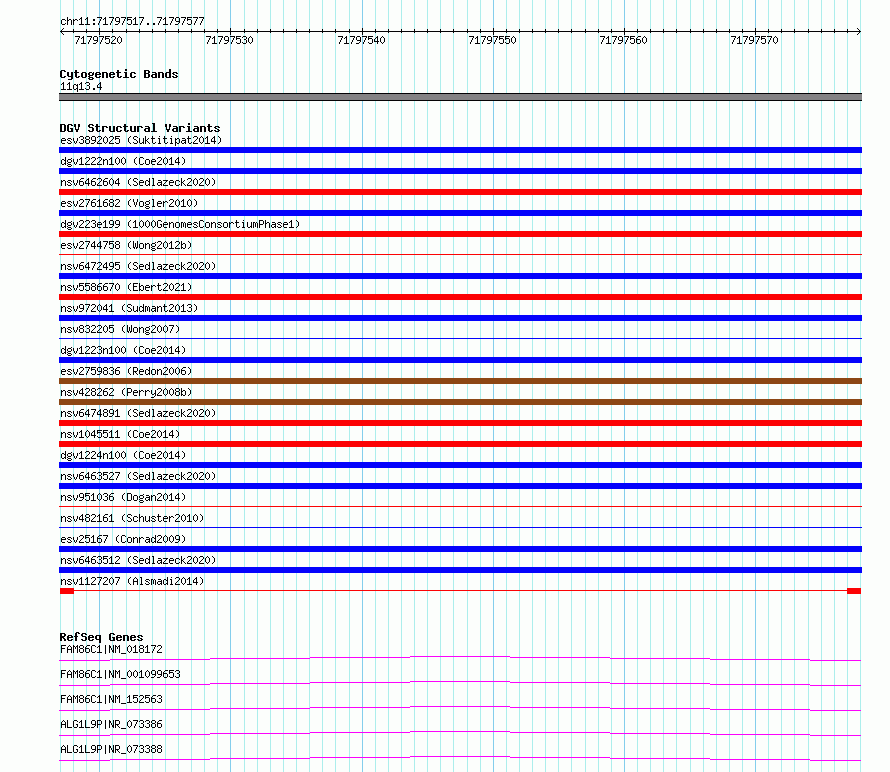Viewport: 890px width, 772px height.
Task: Click the blue bar under esv25167
Action: [460, 549]
